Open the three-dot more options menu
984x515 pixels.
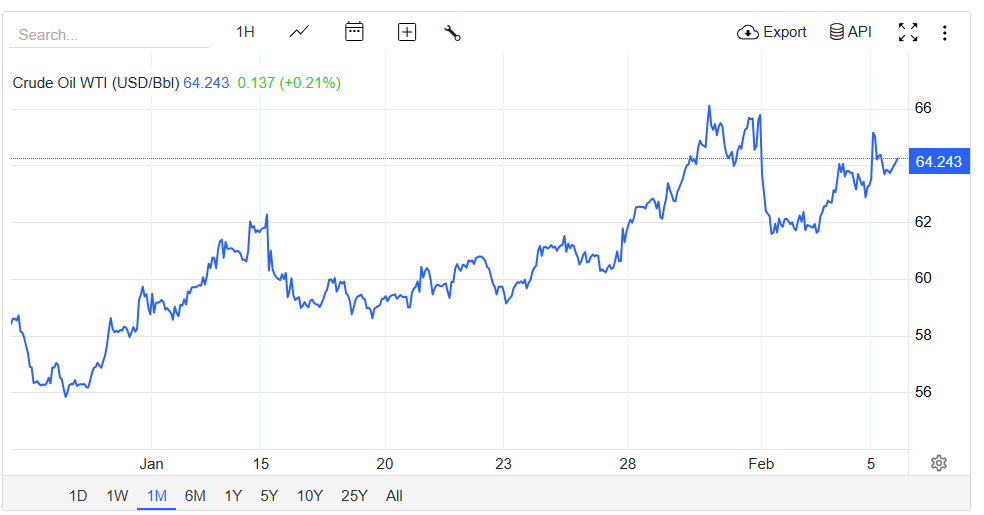click(x=945, y=33)
